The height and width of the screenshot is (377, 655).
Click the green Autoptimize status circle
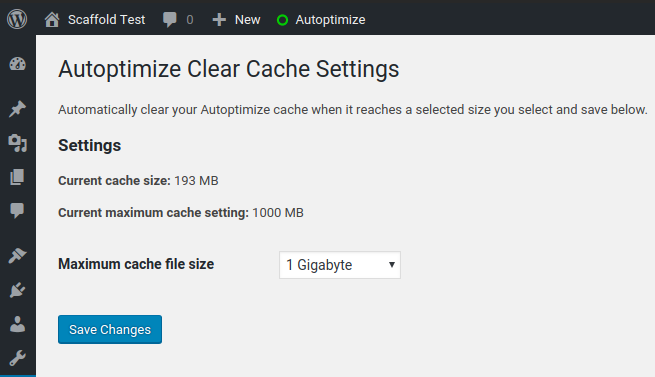[282, 20]
